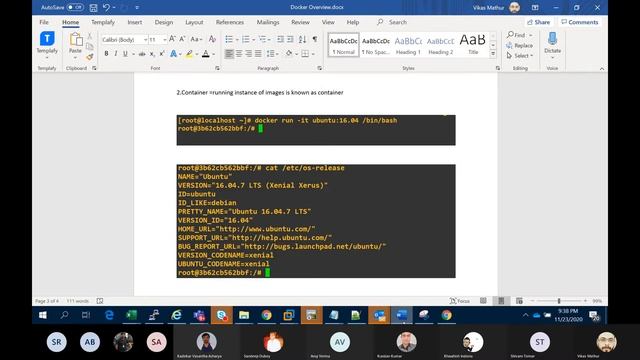Select the Normal style
This screenshot has width=640, height=360.
pos(343,45)
